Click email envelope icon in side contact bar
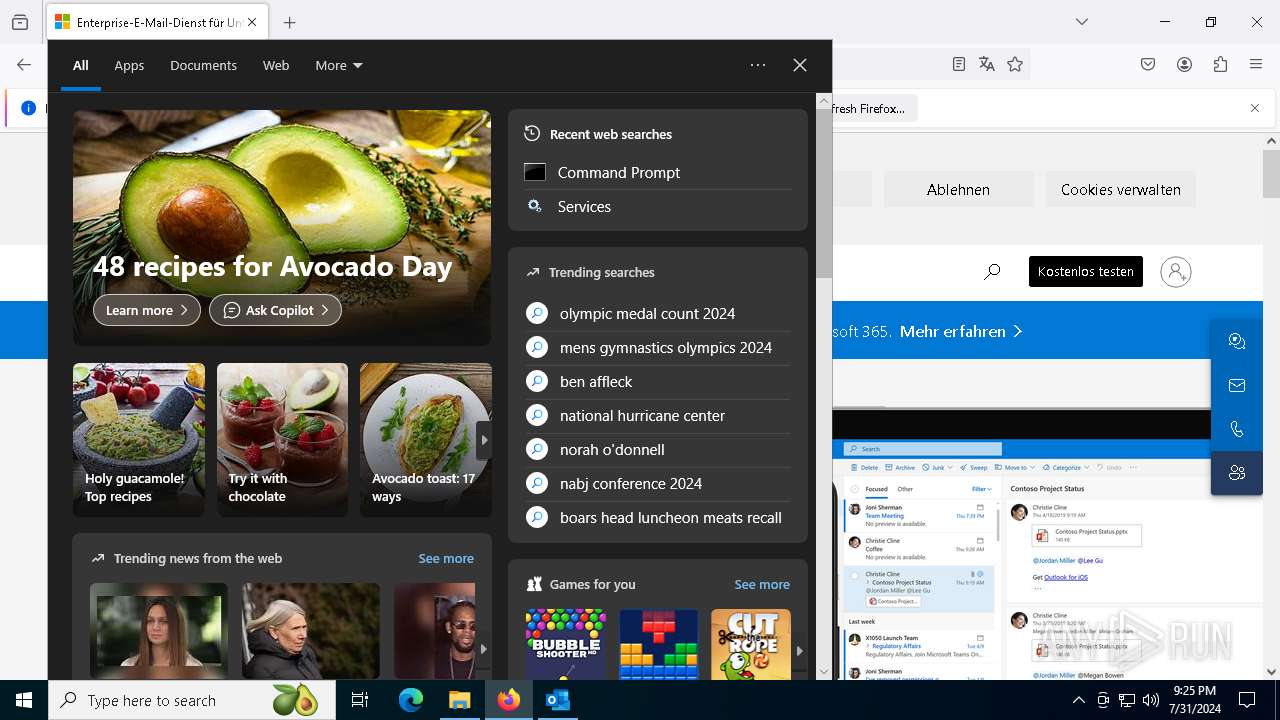 1237,385
